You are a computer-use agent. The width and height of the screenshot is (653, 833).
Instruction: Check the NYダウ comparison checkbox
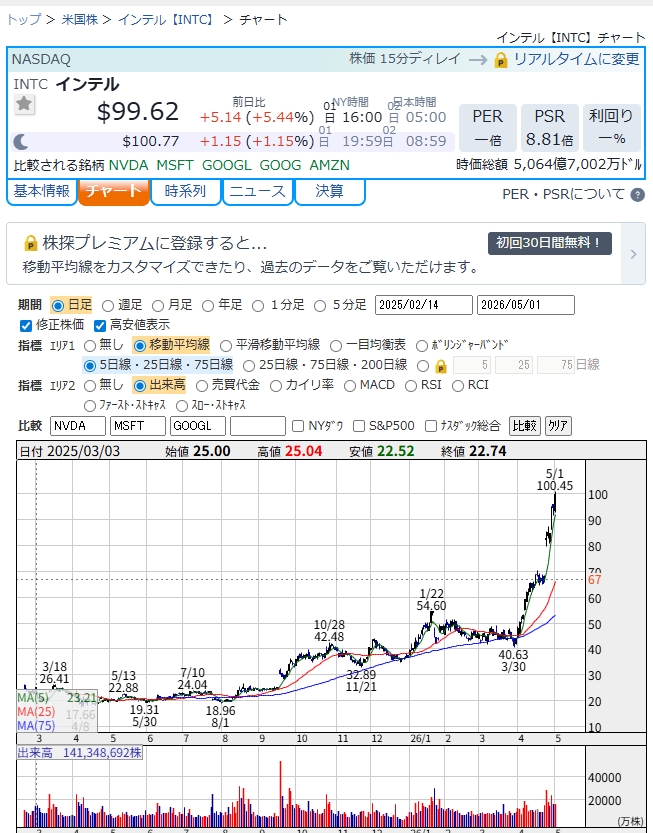298,426
